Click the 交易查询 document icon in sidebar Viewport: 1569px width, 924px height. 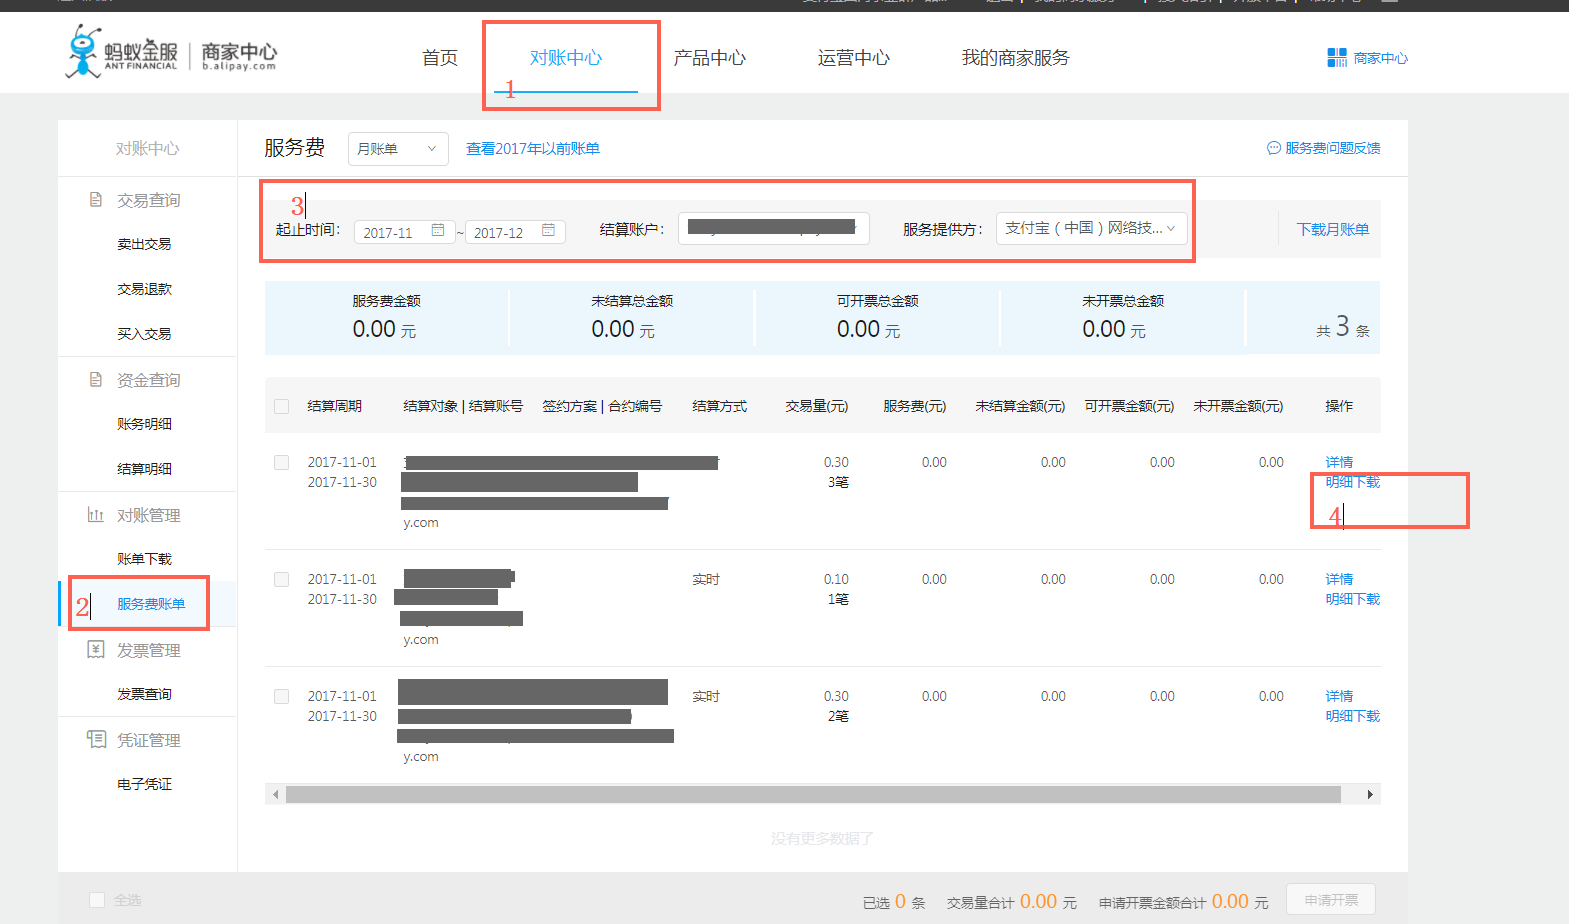tap(96, 200)
